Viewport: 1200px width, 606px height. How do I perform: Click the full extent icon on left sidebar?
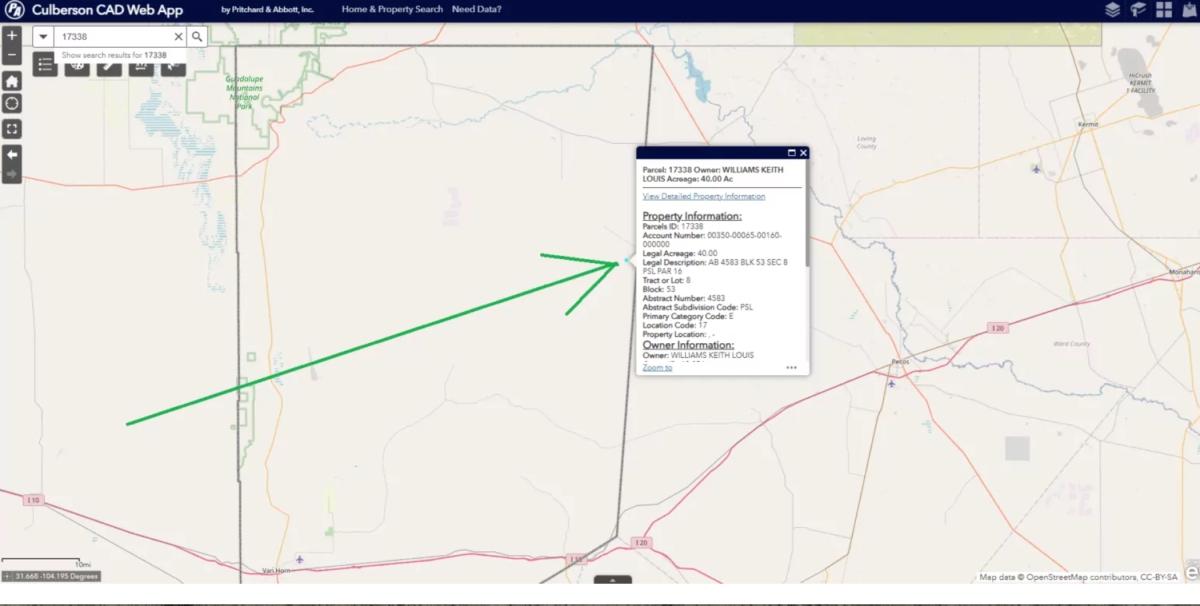(x=13, y=129)
